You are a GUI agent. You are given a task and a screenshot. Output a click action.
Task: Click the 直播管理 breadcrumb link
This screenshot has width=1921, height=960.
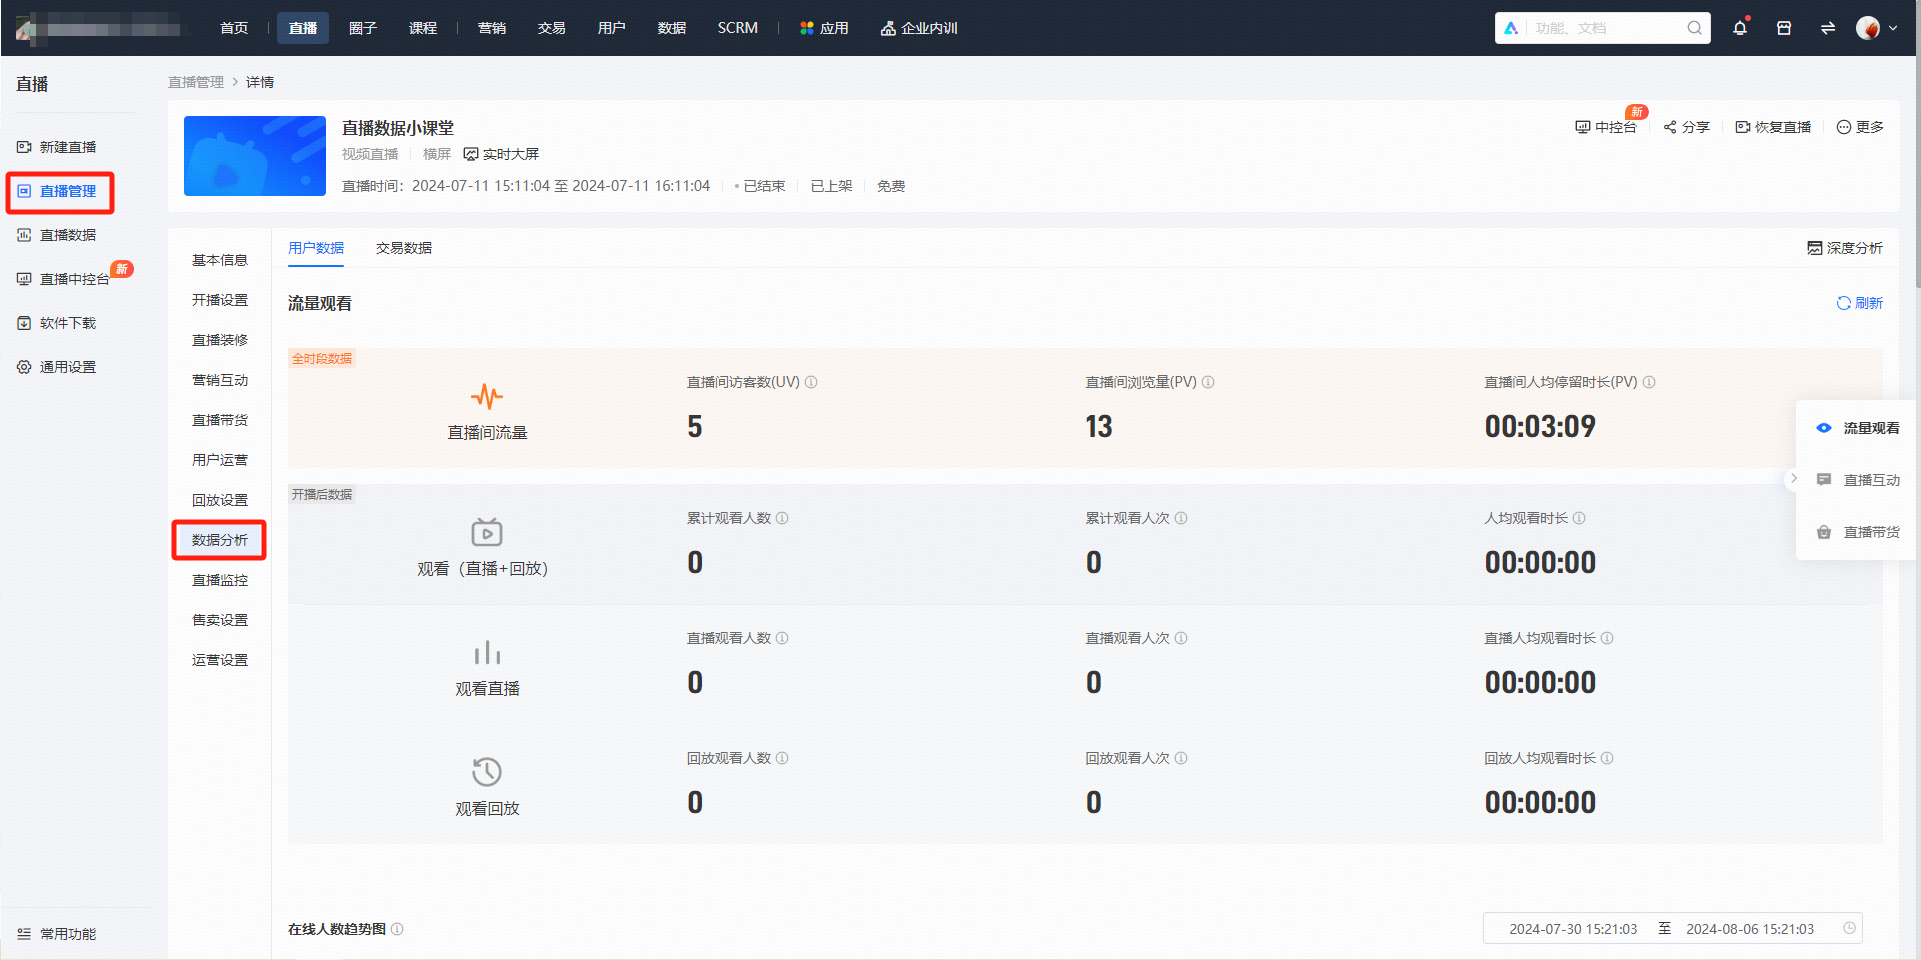(x=196, y=82)
